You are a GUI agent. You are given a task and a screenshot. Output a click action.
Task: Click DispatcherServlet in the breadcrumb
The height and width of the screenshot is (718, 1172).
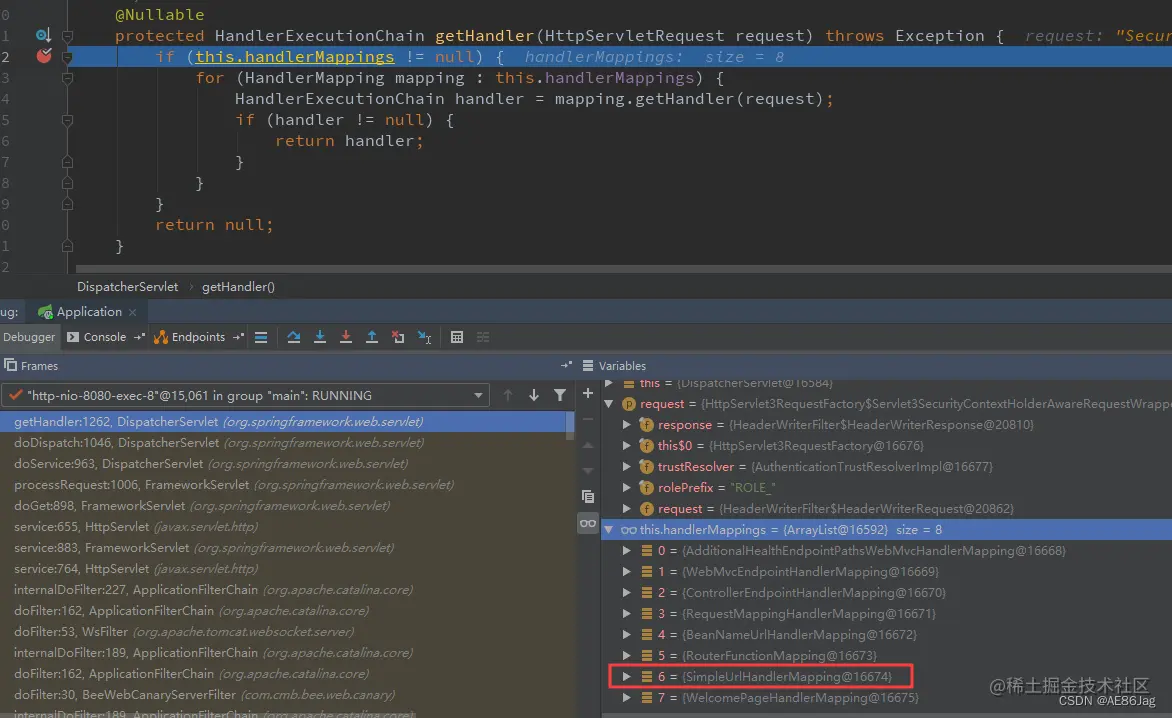pos(127,287)
